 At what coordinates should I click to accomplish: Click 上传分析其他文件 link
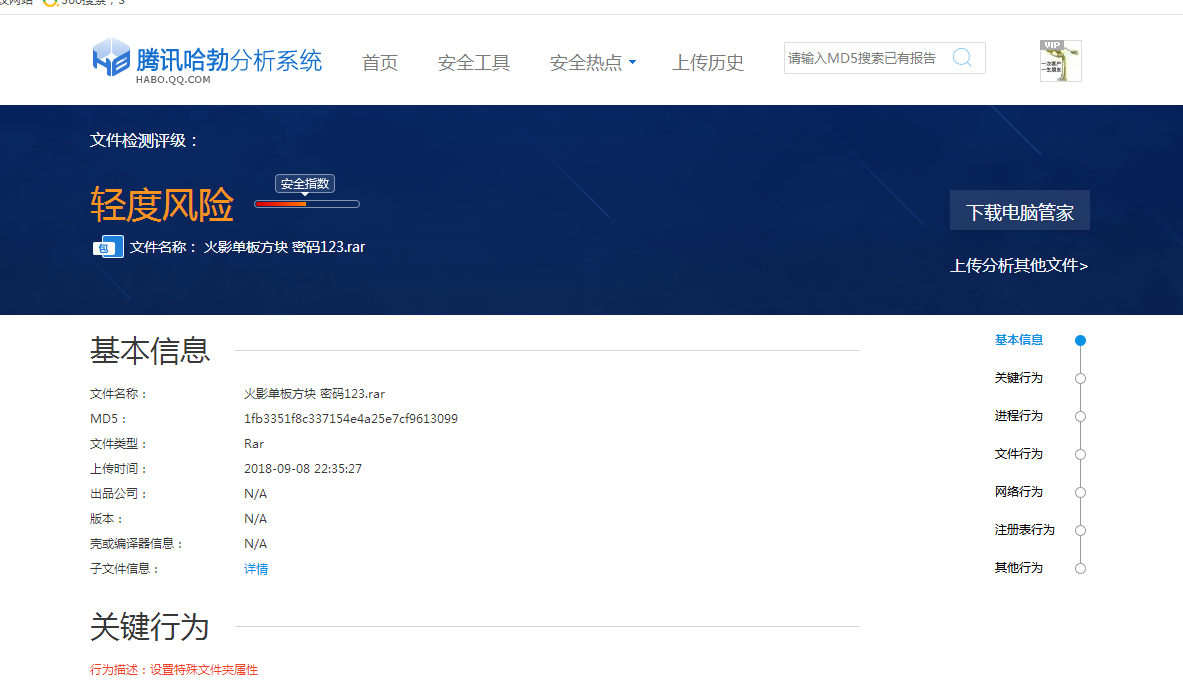[x=1018, y=266]
